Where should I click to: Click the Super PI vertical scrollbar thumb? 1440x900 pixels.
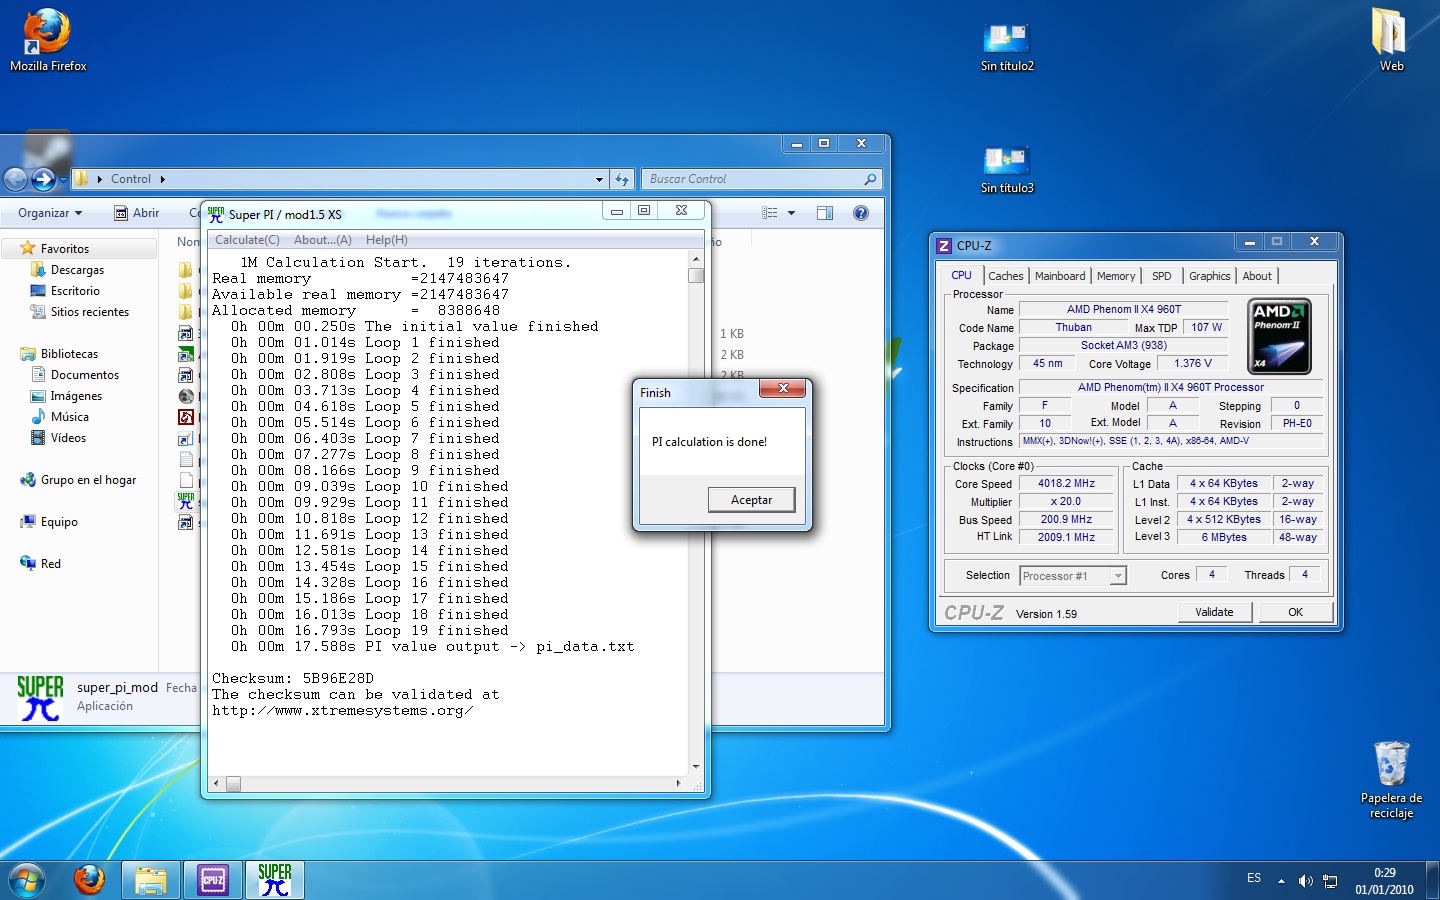click(696, 275)
